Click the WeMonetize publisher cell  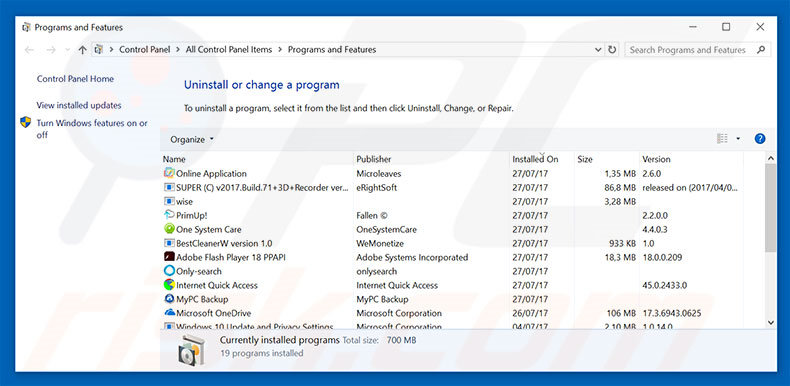pyautogui.click(x=380, y=243)
